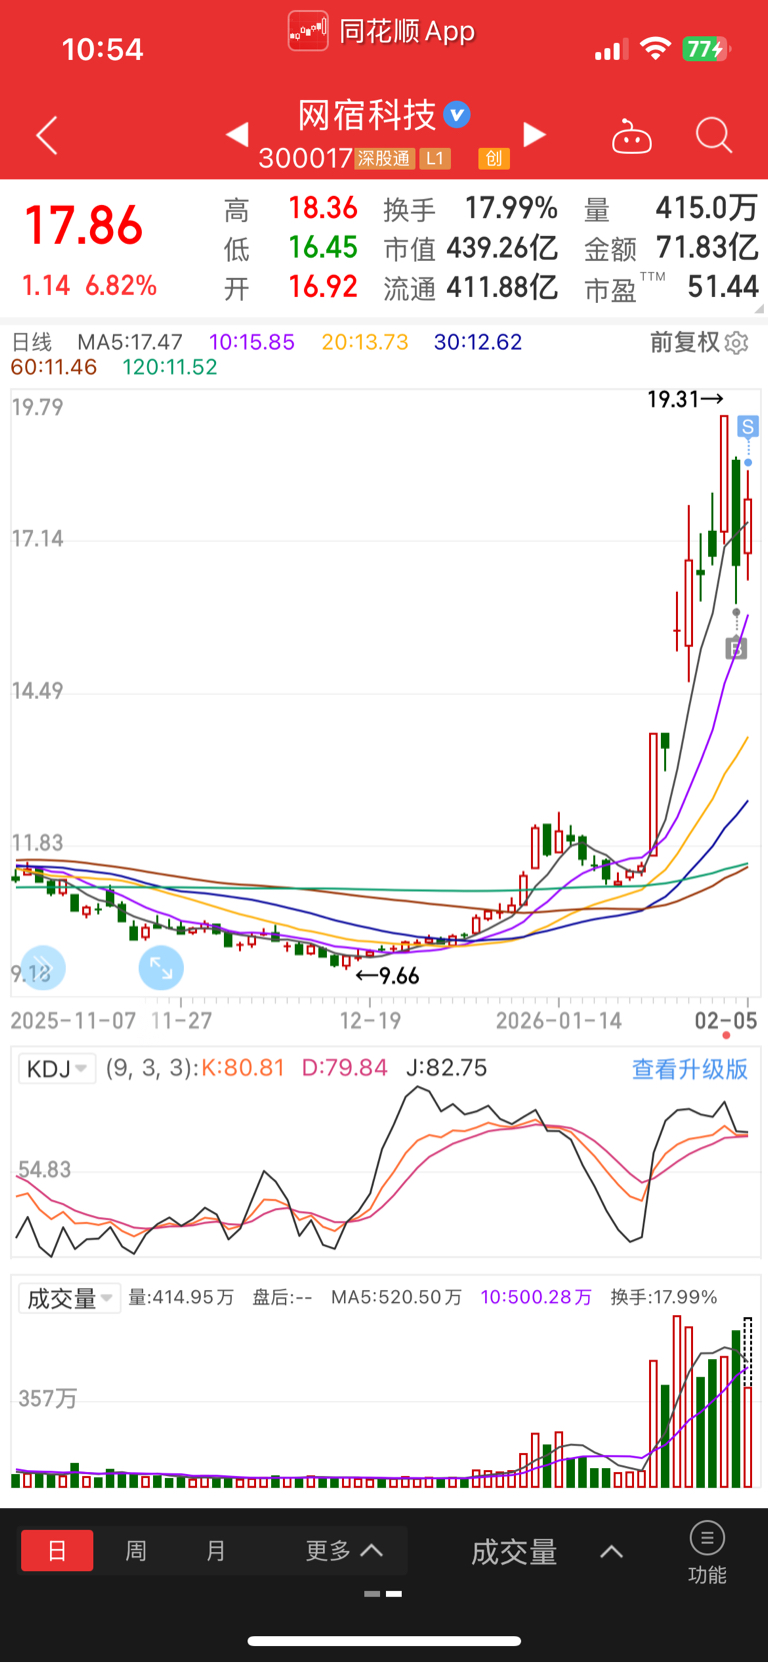This screenshot has width=768, height=1663.
Task: Tap circulating cap 411.88亿
Action: tap(502, 287)
